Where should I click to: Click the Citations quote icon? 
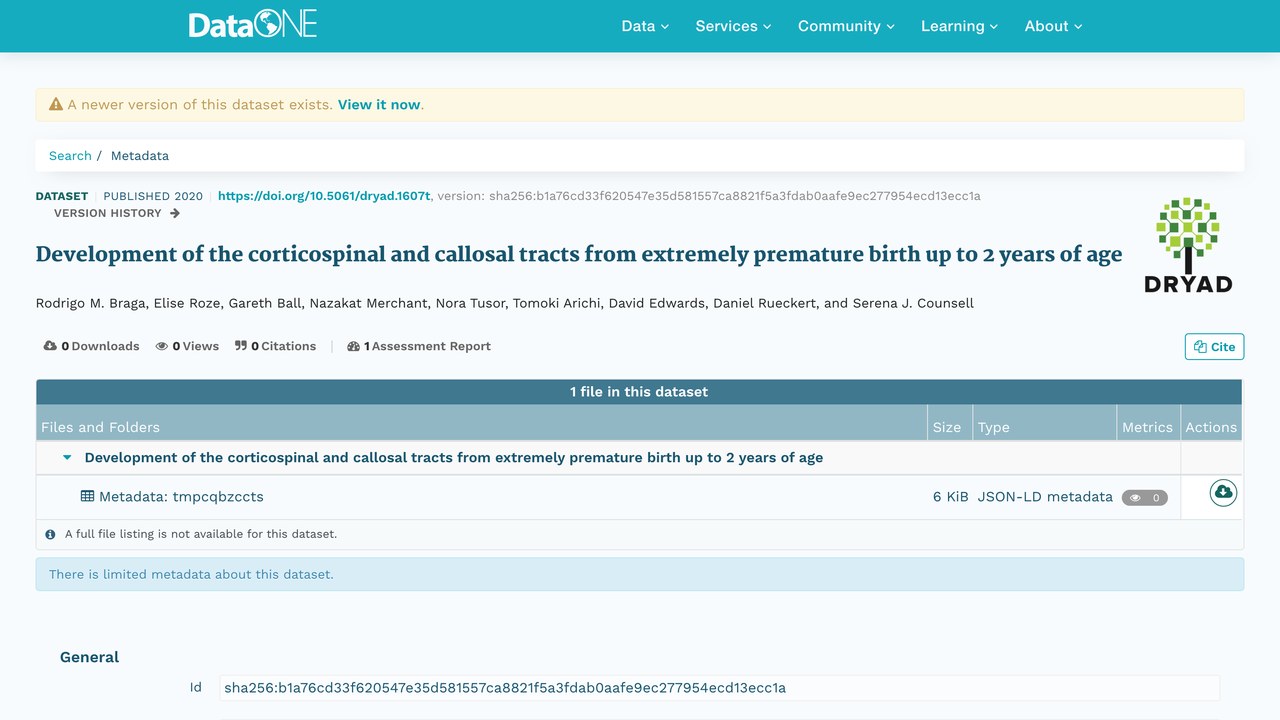241,346
